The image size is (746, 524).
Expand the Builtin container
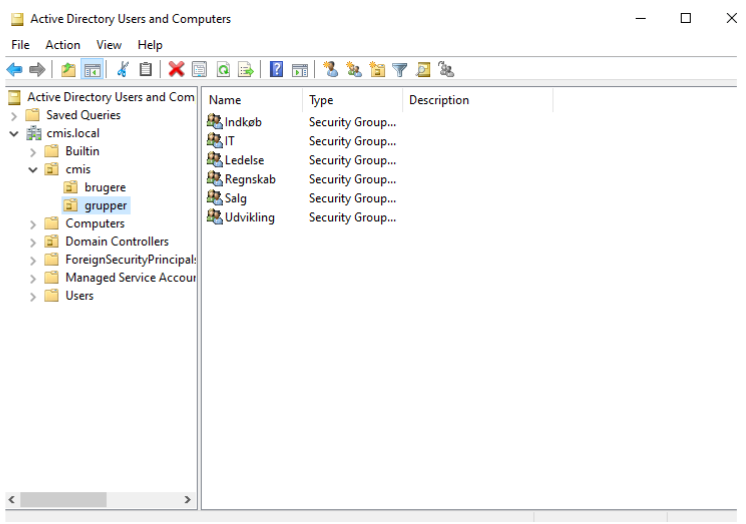(x=33, y=152)
